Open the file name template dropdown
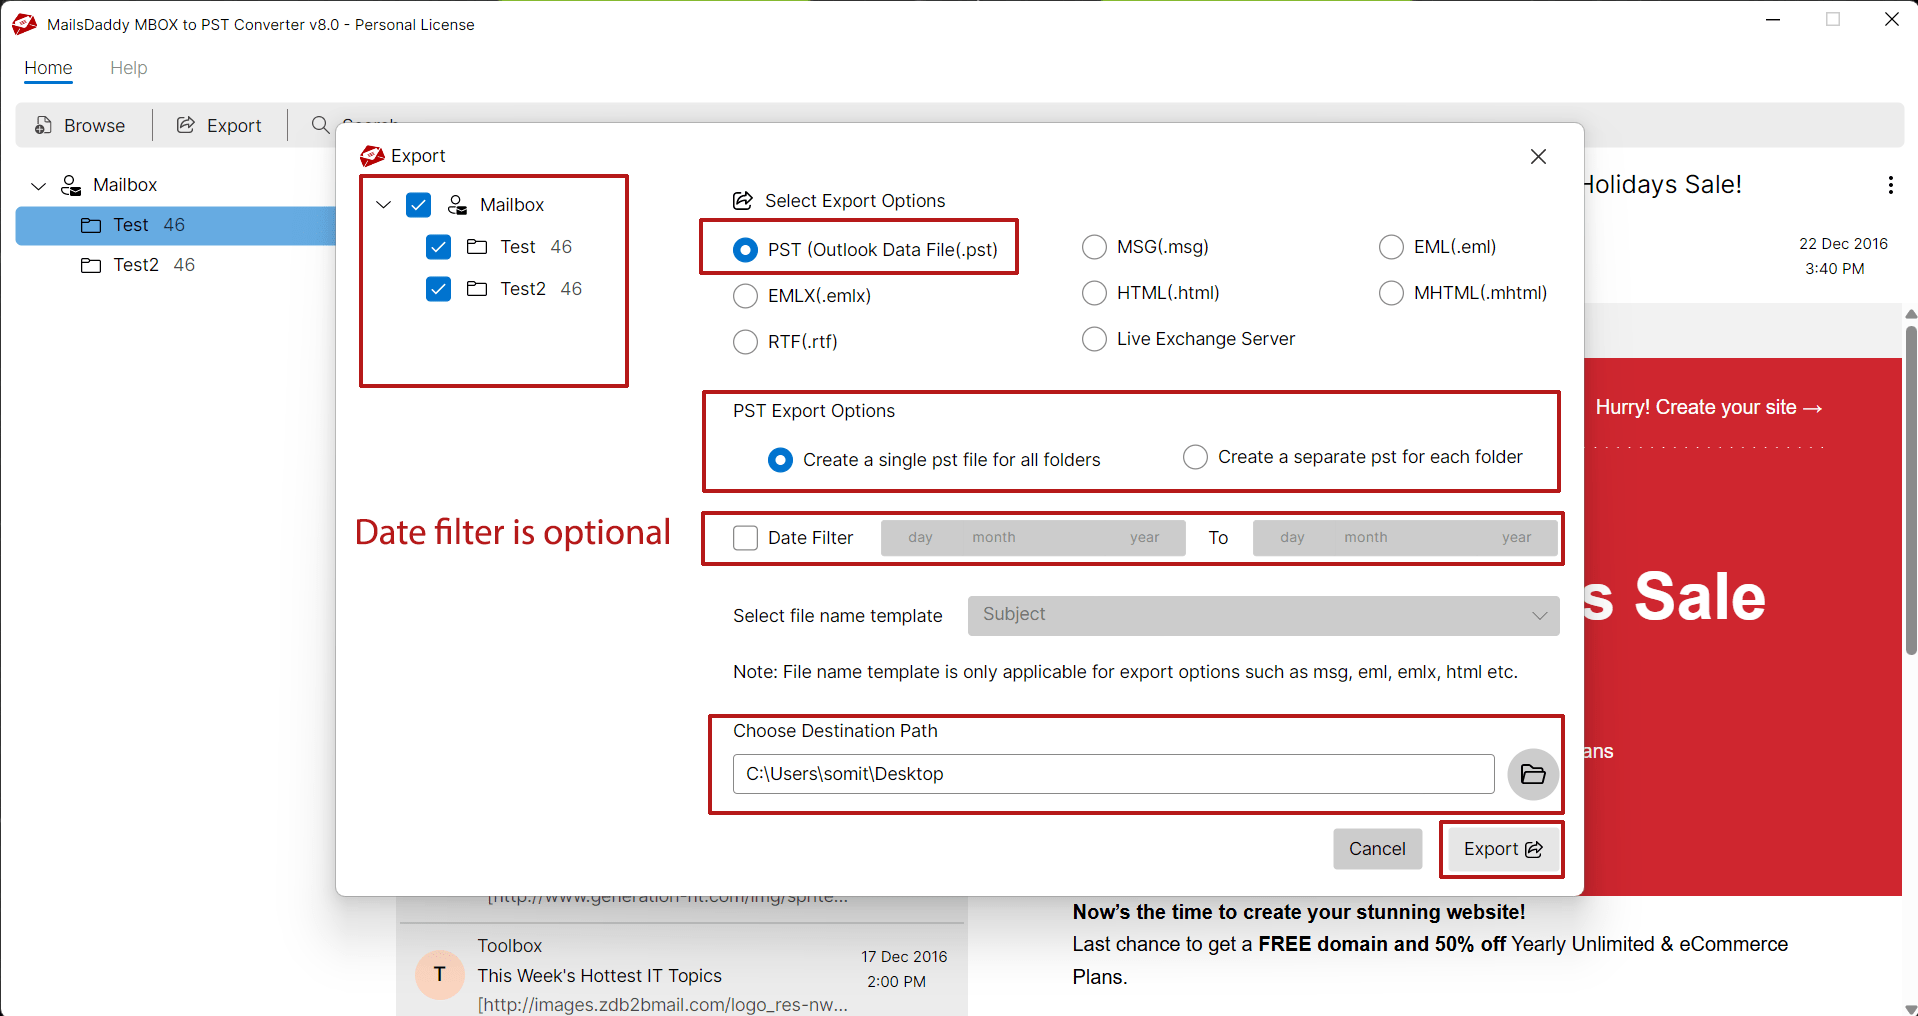 tap(1262, 616)
